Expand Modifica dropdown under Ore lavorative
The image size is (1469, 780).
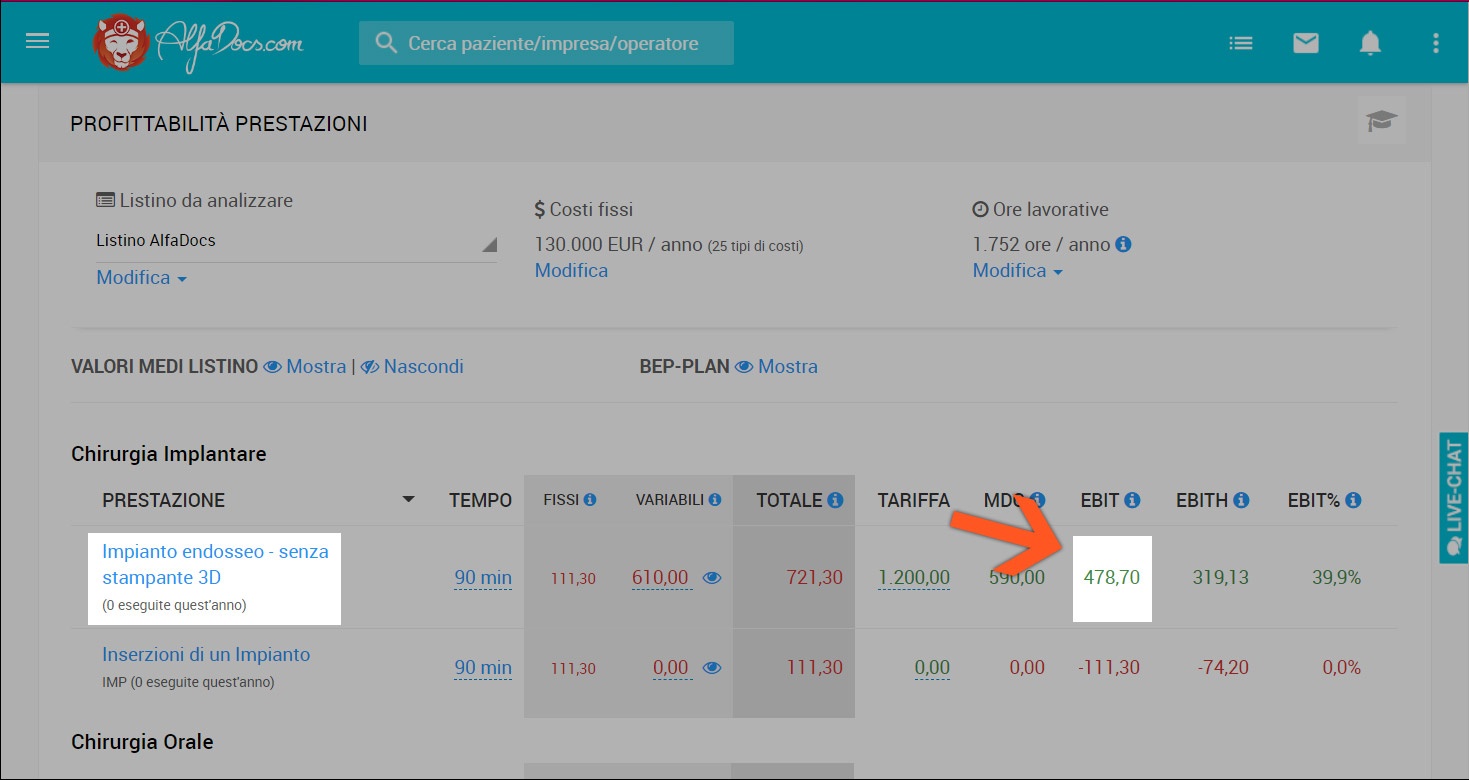click(x=1017, y=270)
